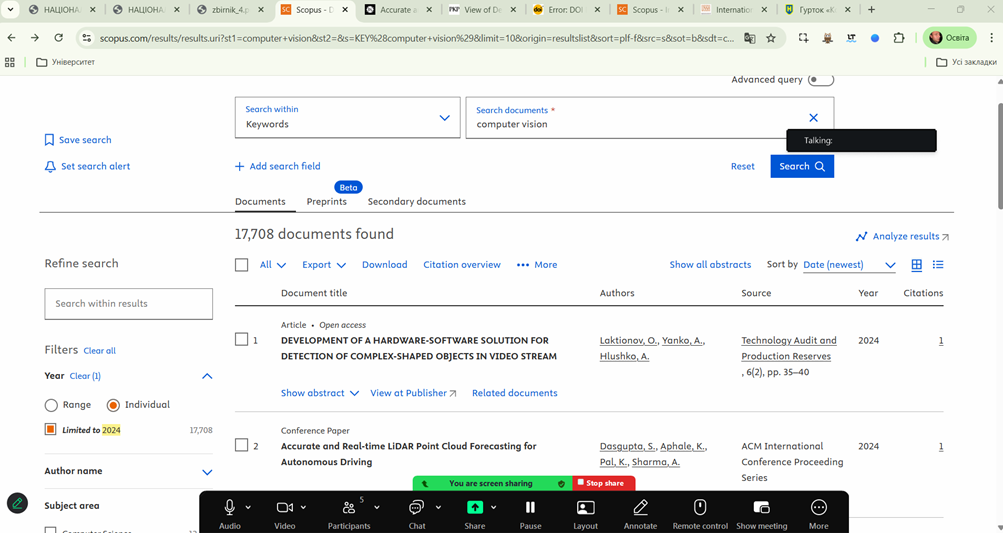Click the list view icon in results
The image size is (1003, 533).
point(938,265)
